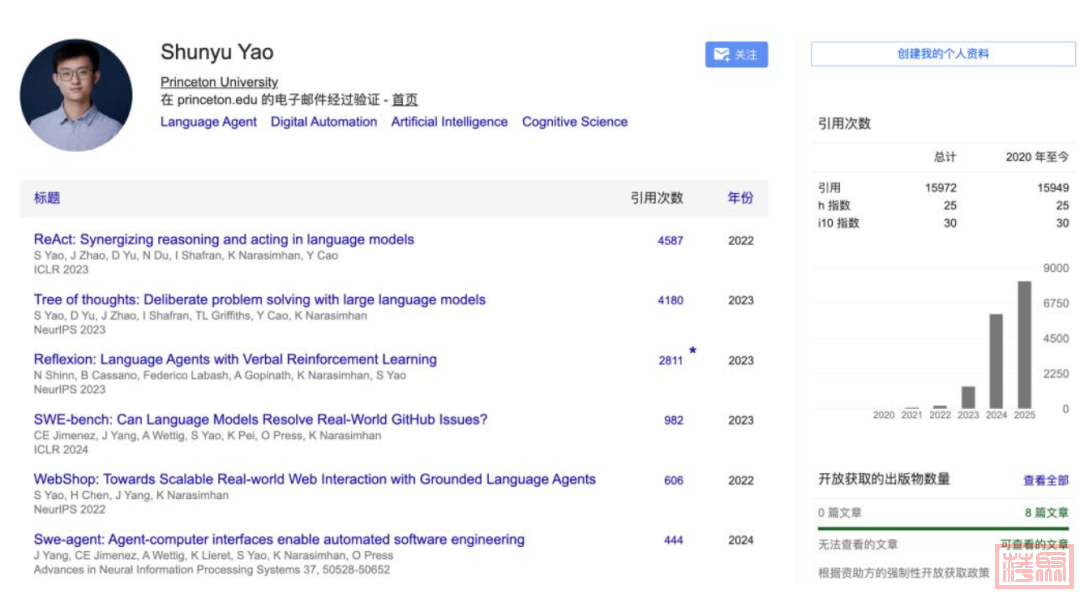Open the ReAct paper title
This screenshot has width=1080, height=594.
point(223,240)
